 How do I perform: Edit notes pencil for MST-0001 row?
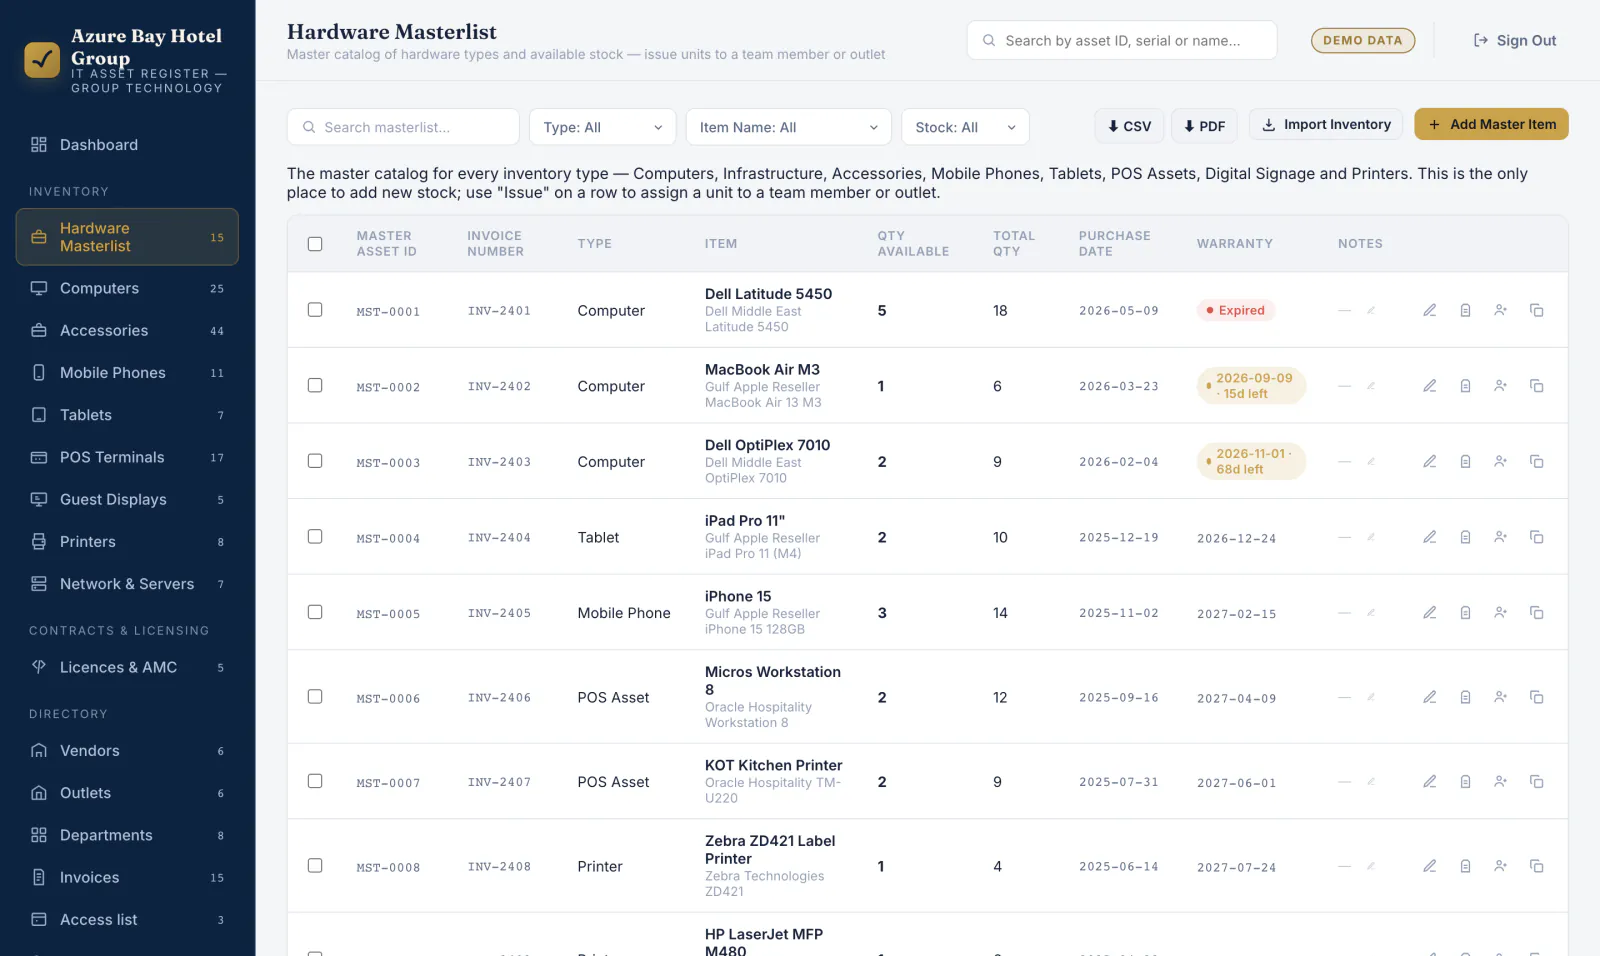coord(1371,310)
